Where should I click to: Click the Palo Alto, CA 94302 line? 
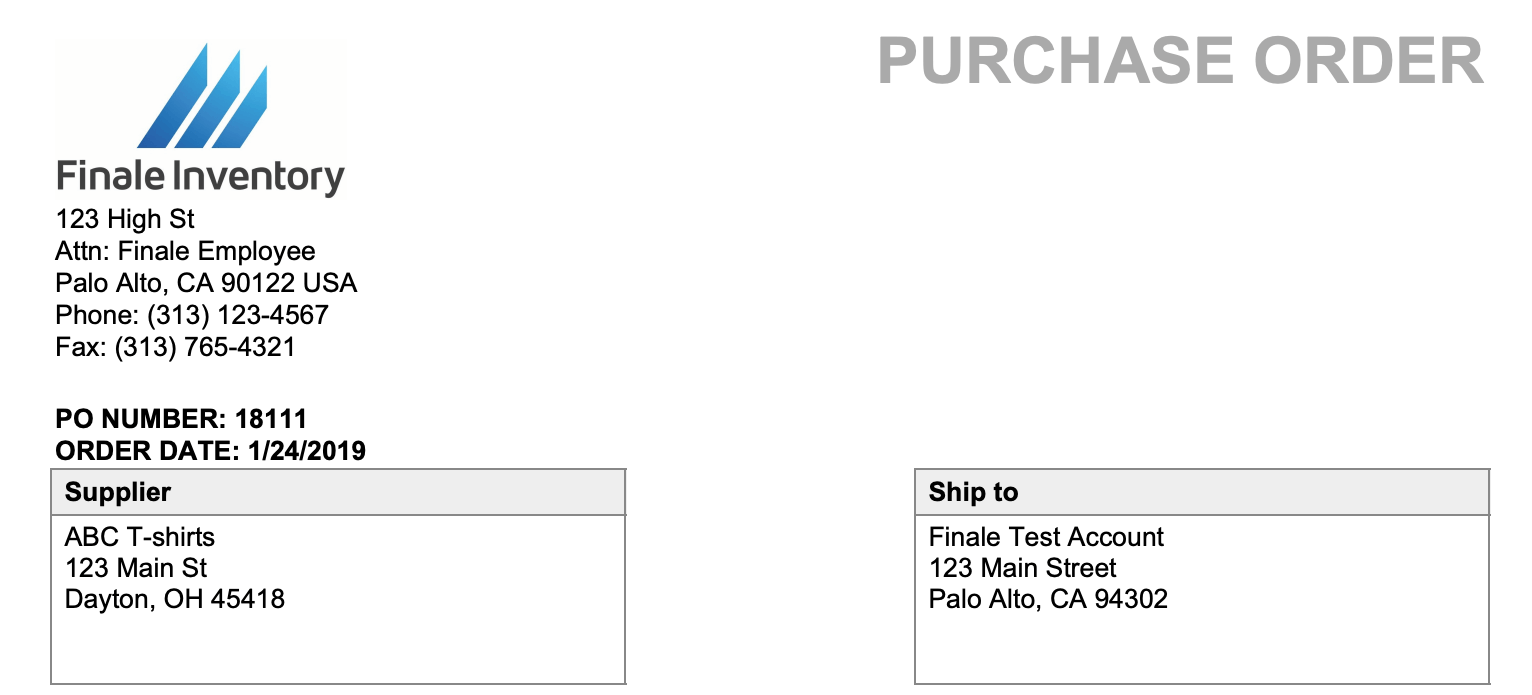(x=1048, y=600)
